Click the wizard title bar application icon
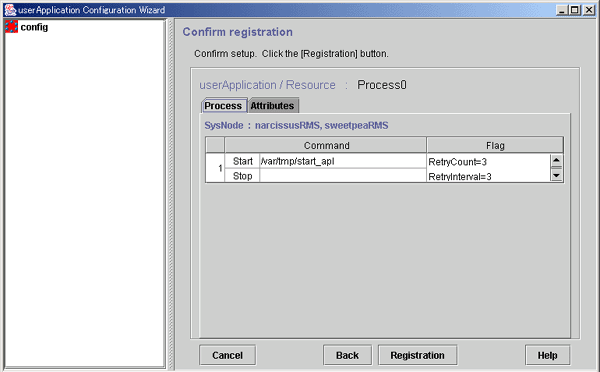Image resolution: width=600 pixels, height=372 pixels. coord(10,10)
